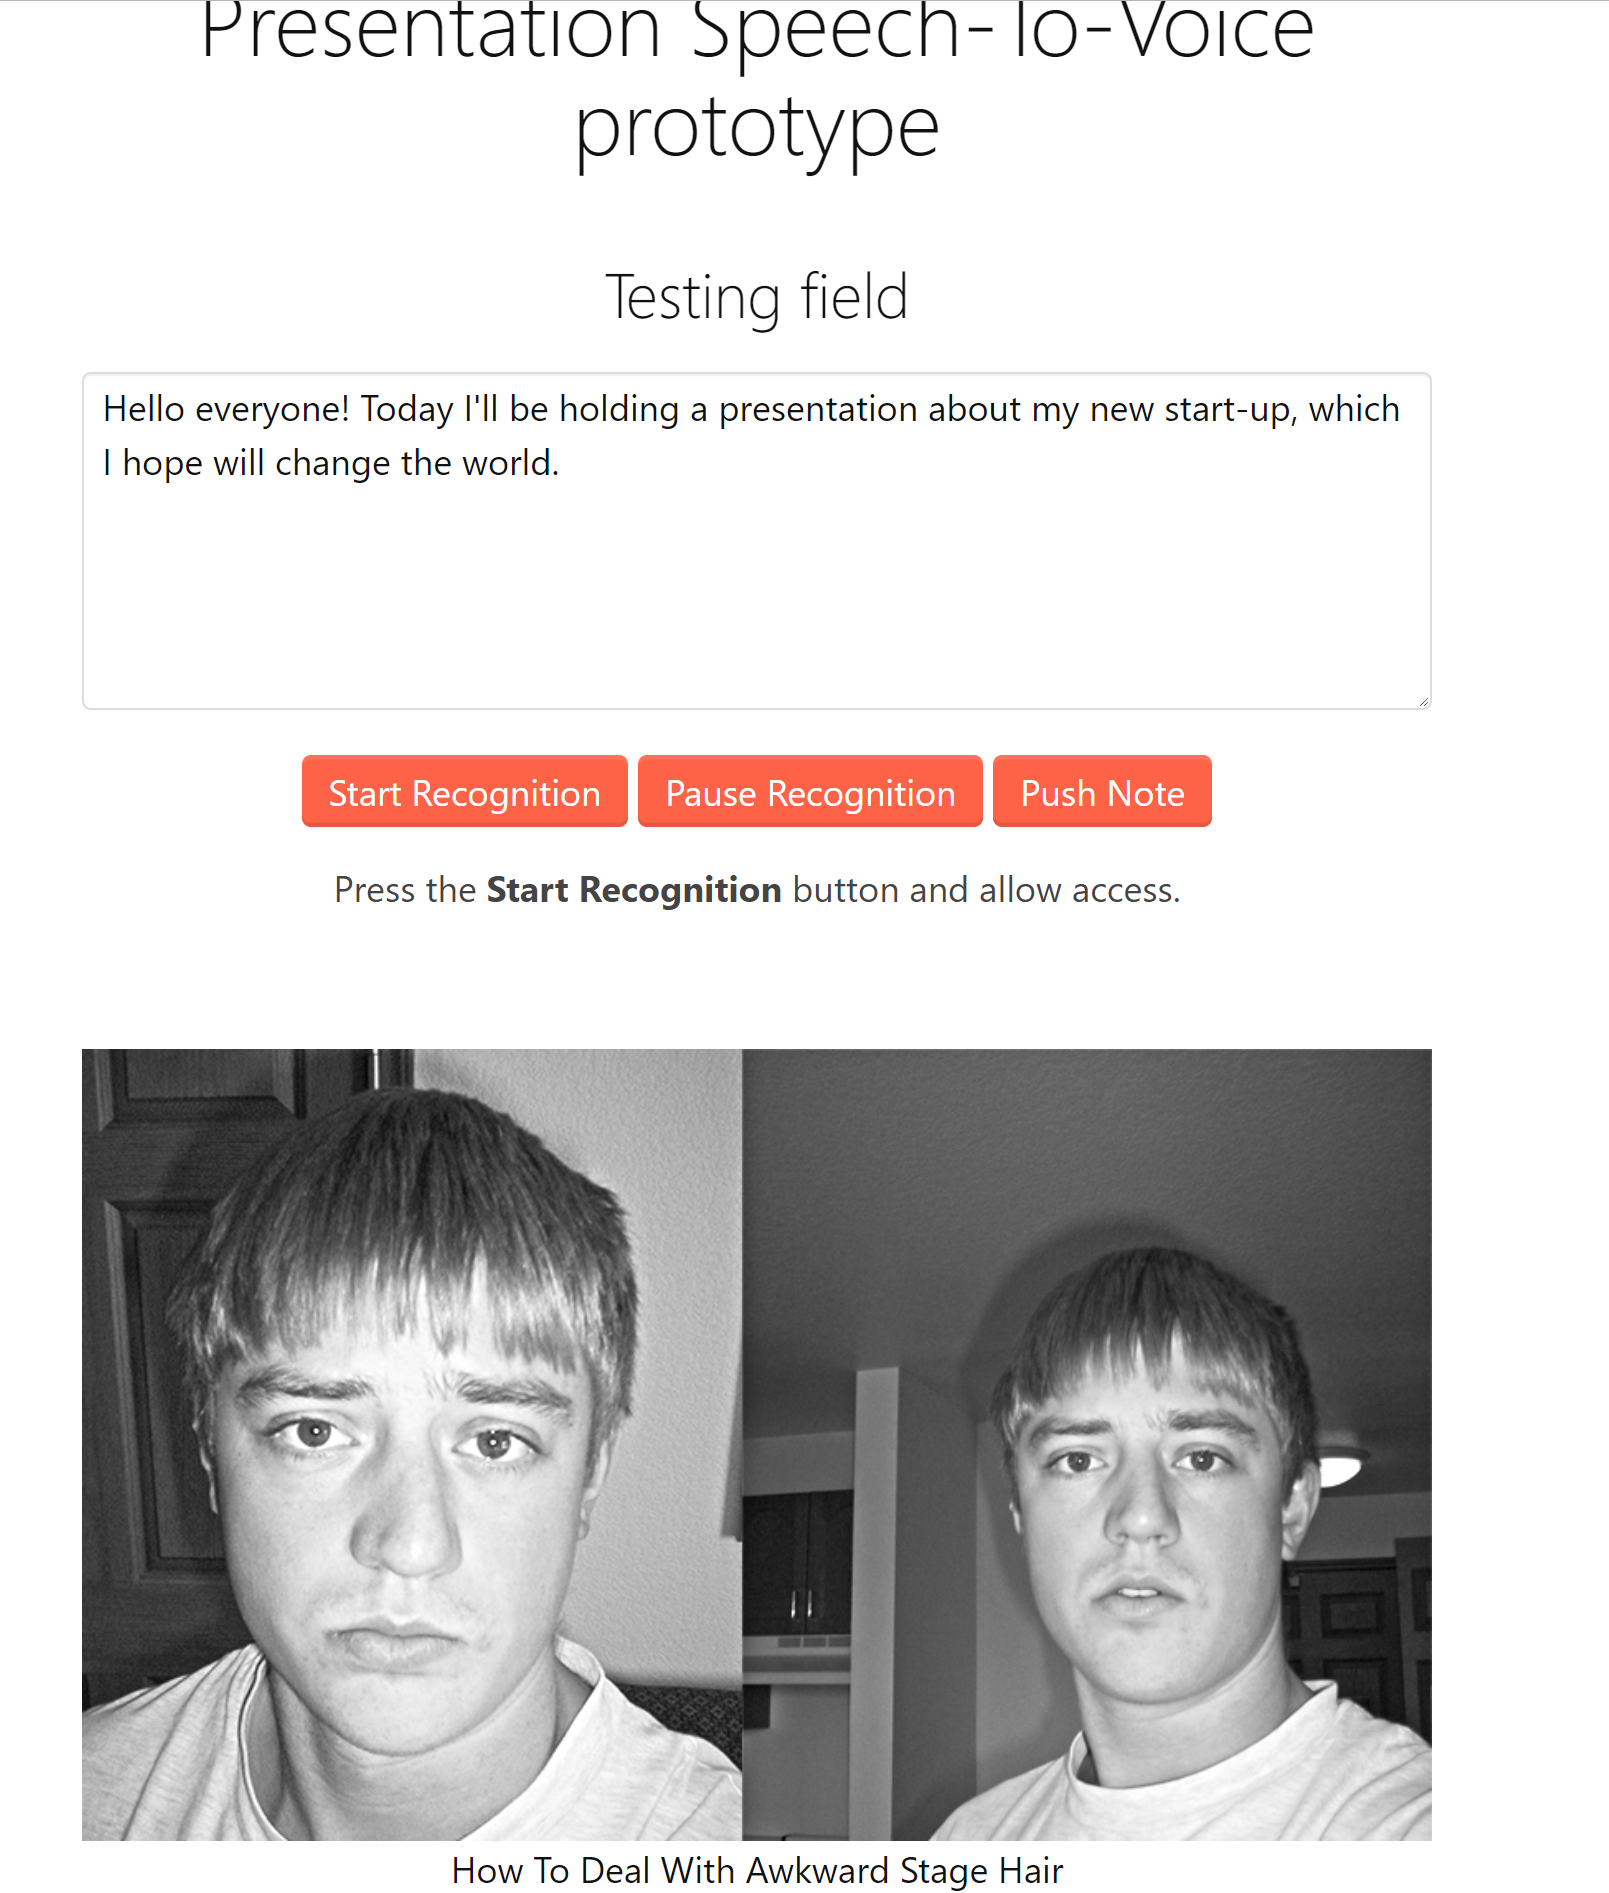
Task: Pause the speech recognition
Action: pos(810,791)
